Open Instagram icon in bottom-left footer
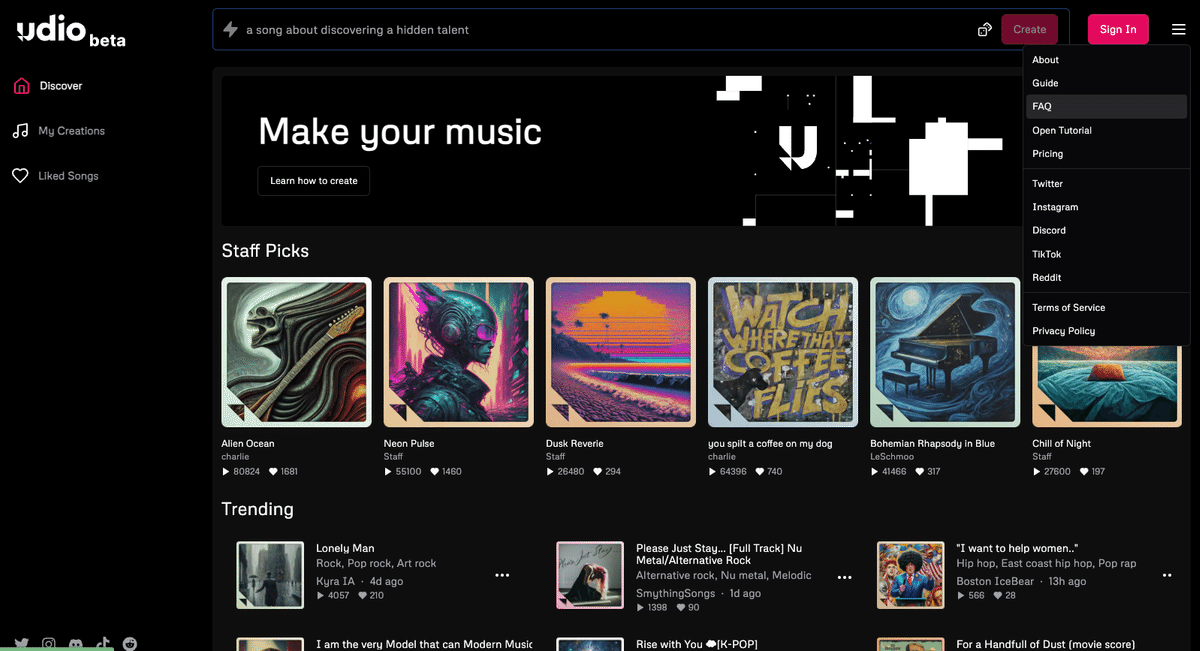Screen dimensions: 1200x651 [48, 644]
